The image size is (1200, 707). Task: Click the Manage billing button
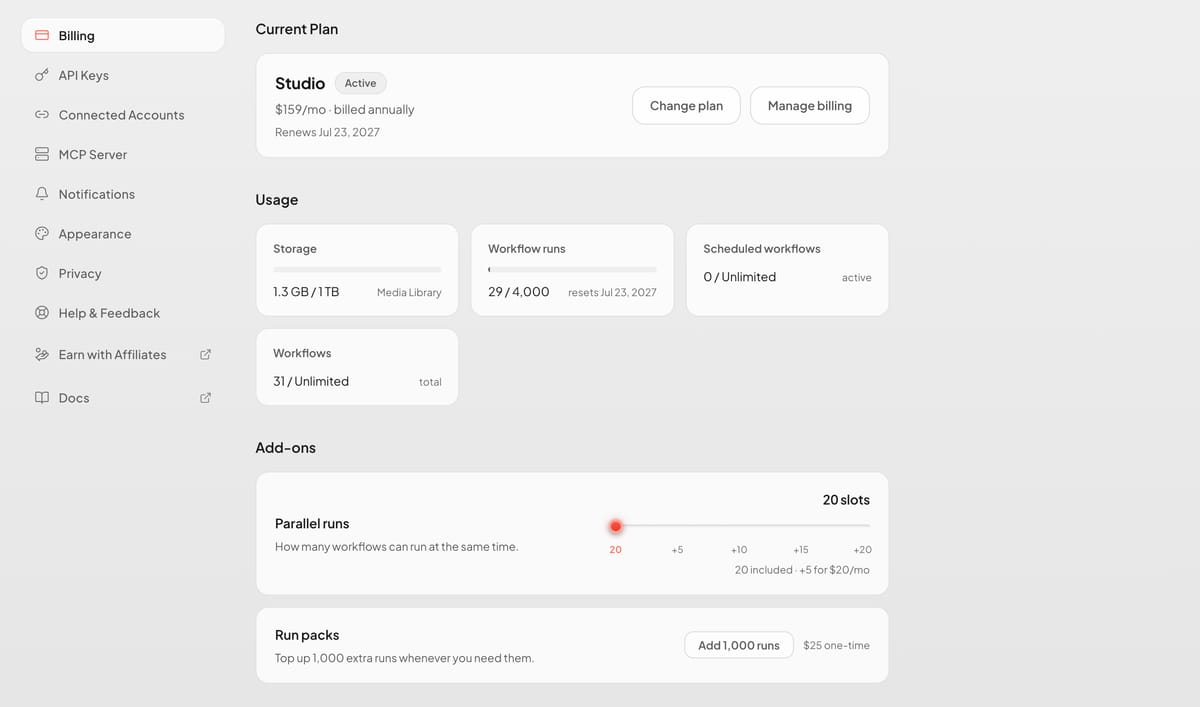pyautogui.click(x=810, y=105)
